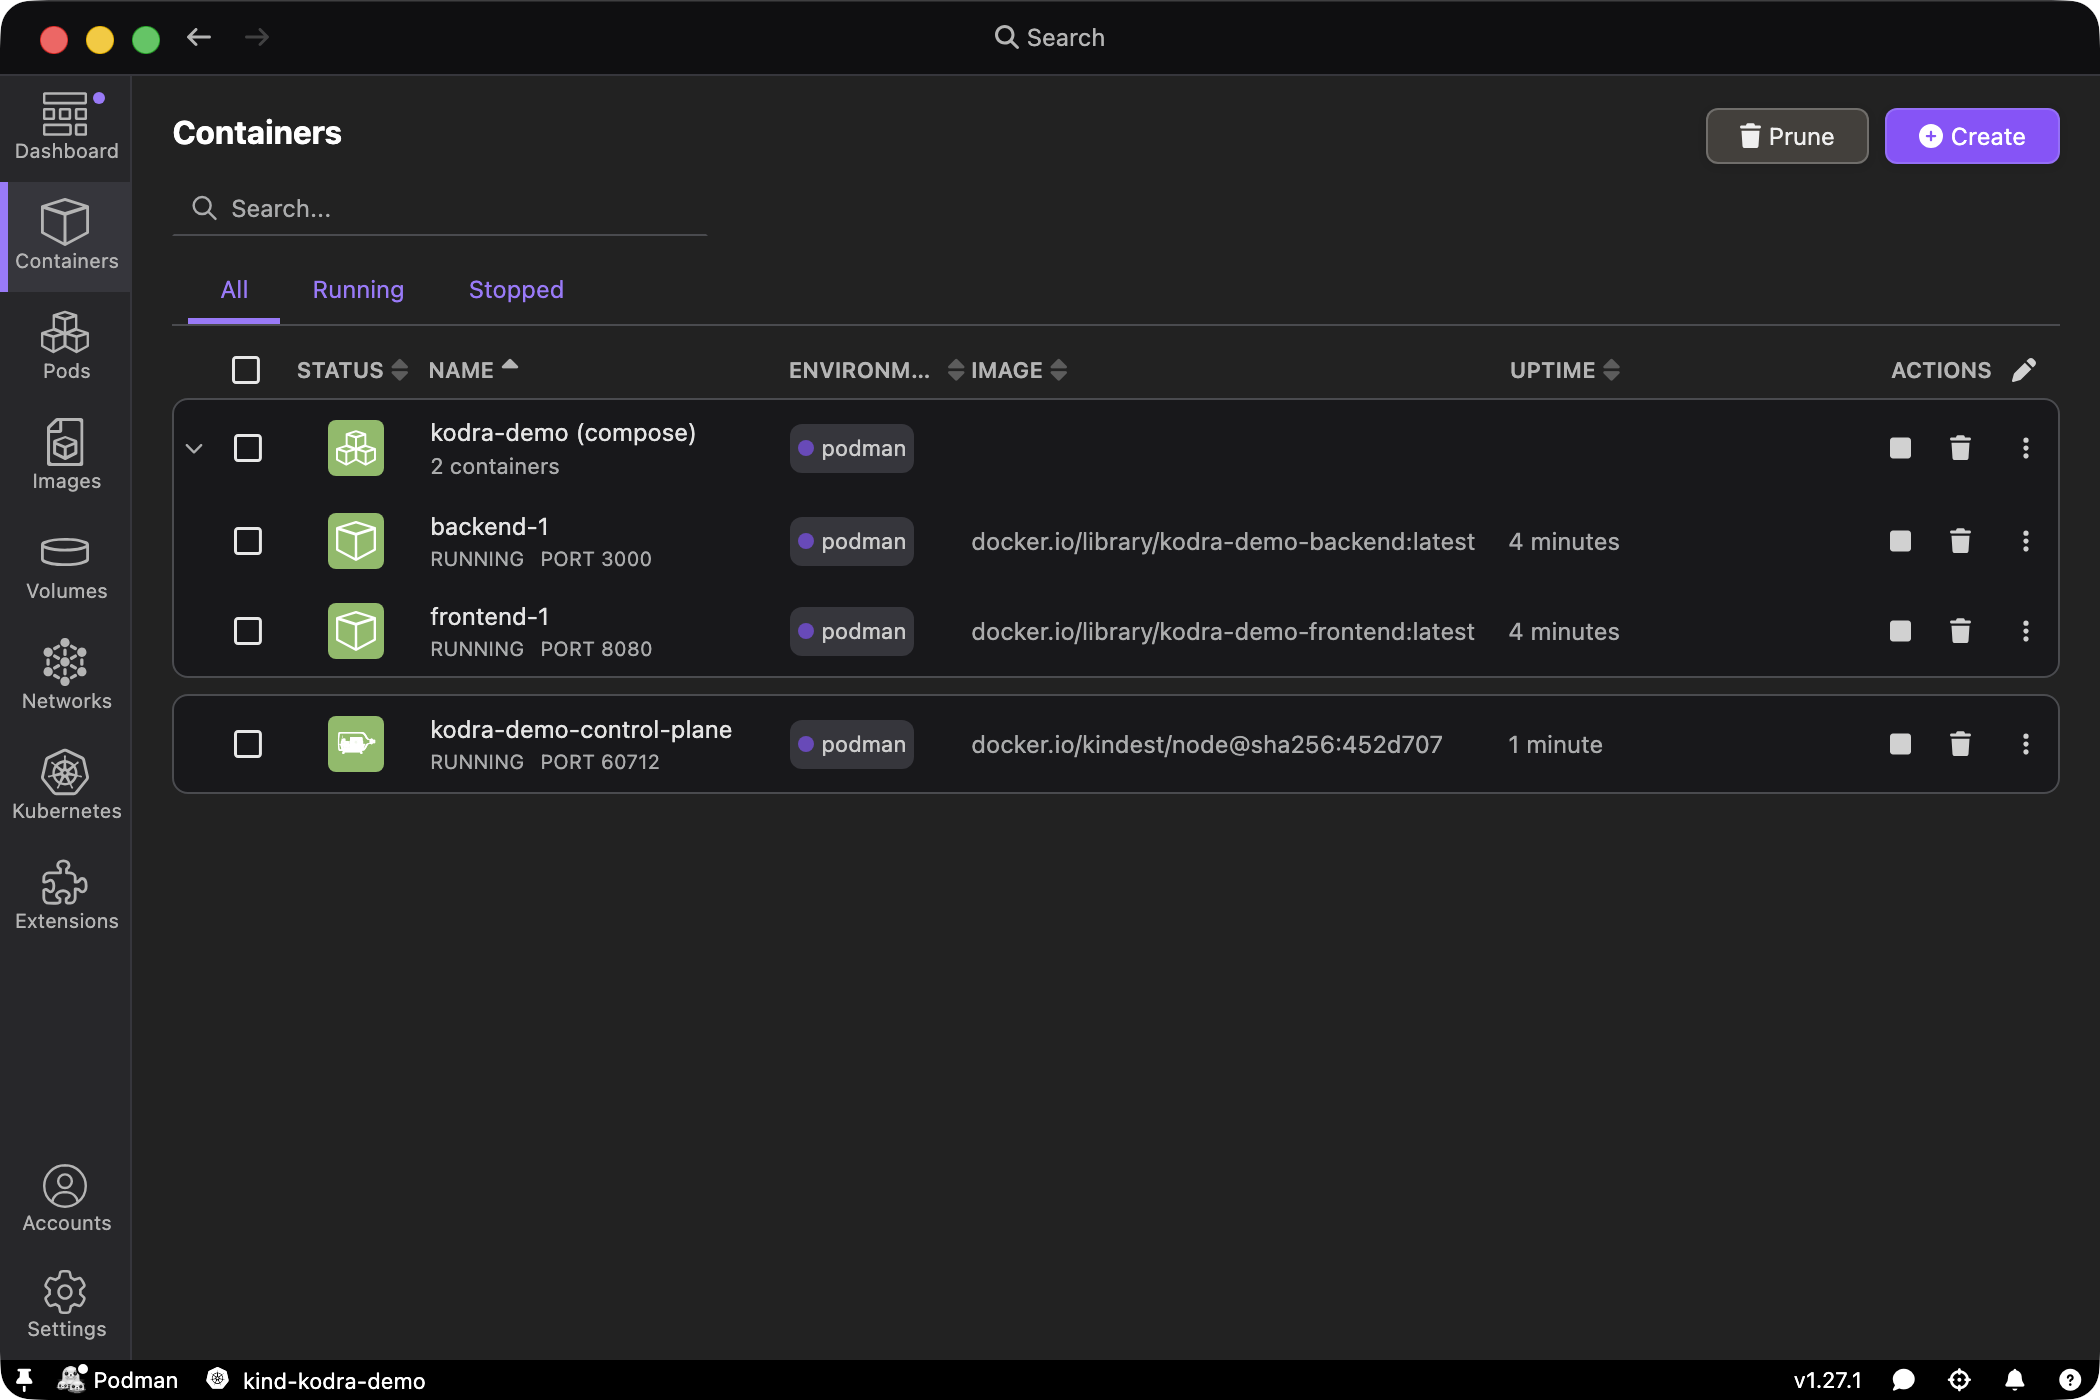Open the Extensions section
Screen dimensions: 2100x1400
tap(66, 896)
